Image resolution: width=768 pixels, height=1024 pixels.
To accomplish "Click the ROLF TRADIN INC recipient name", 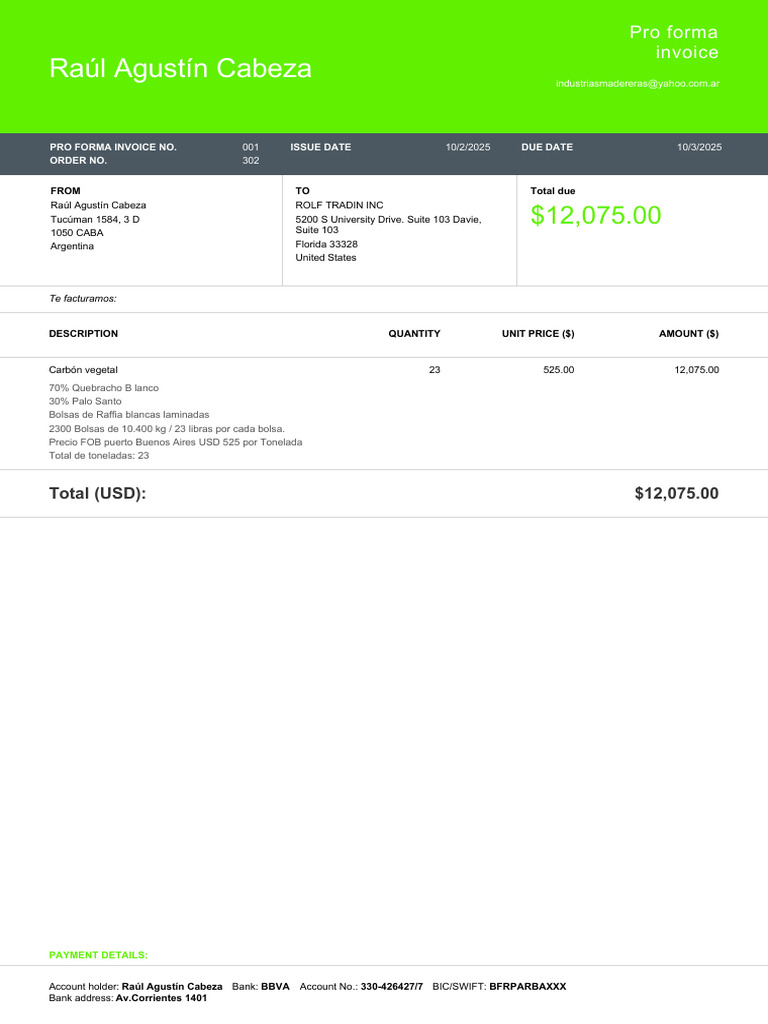I will [339, 205].
